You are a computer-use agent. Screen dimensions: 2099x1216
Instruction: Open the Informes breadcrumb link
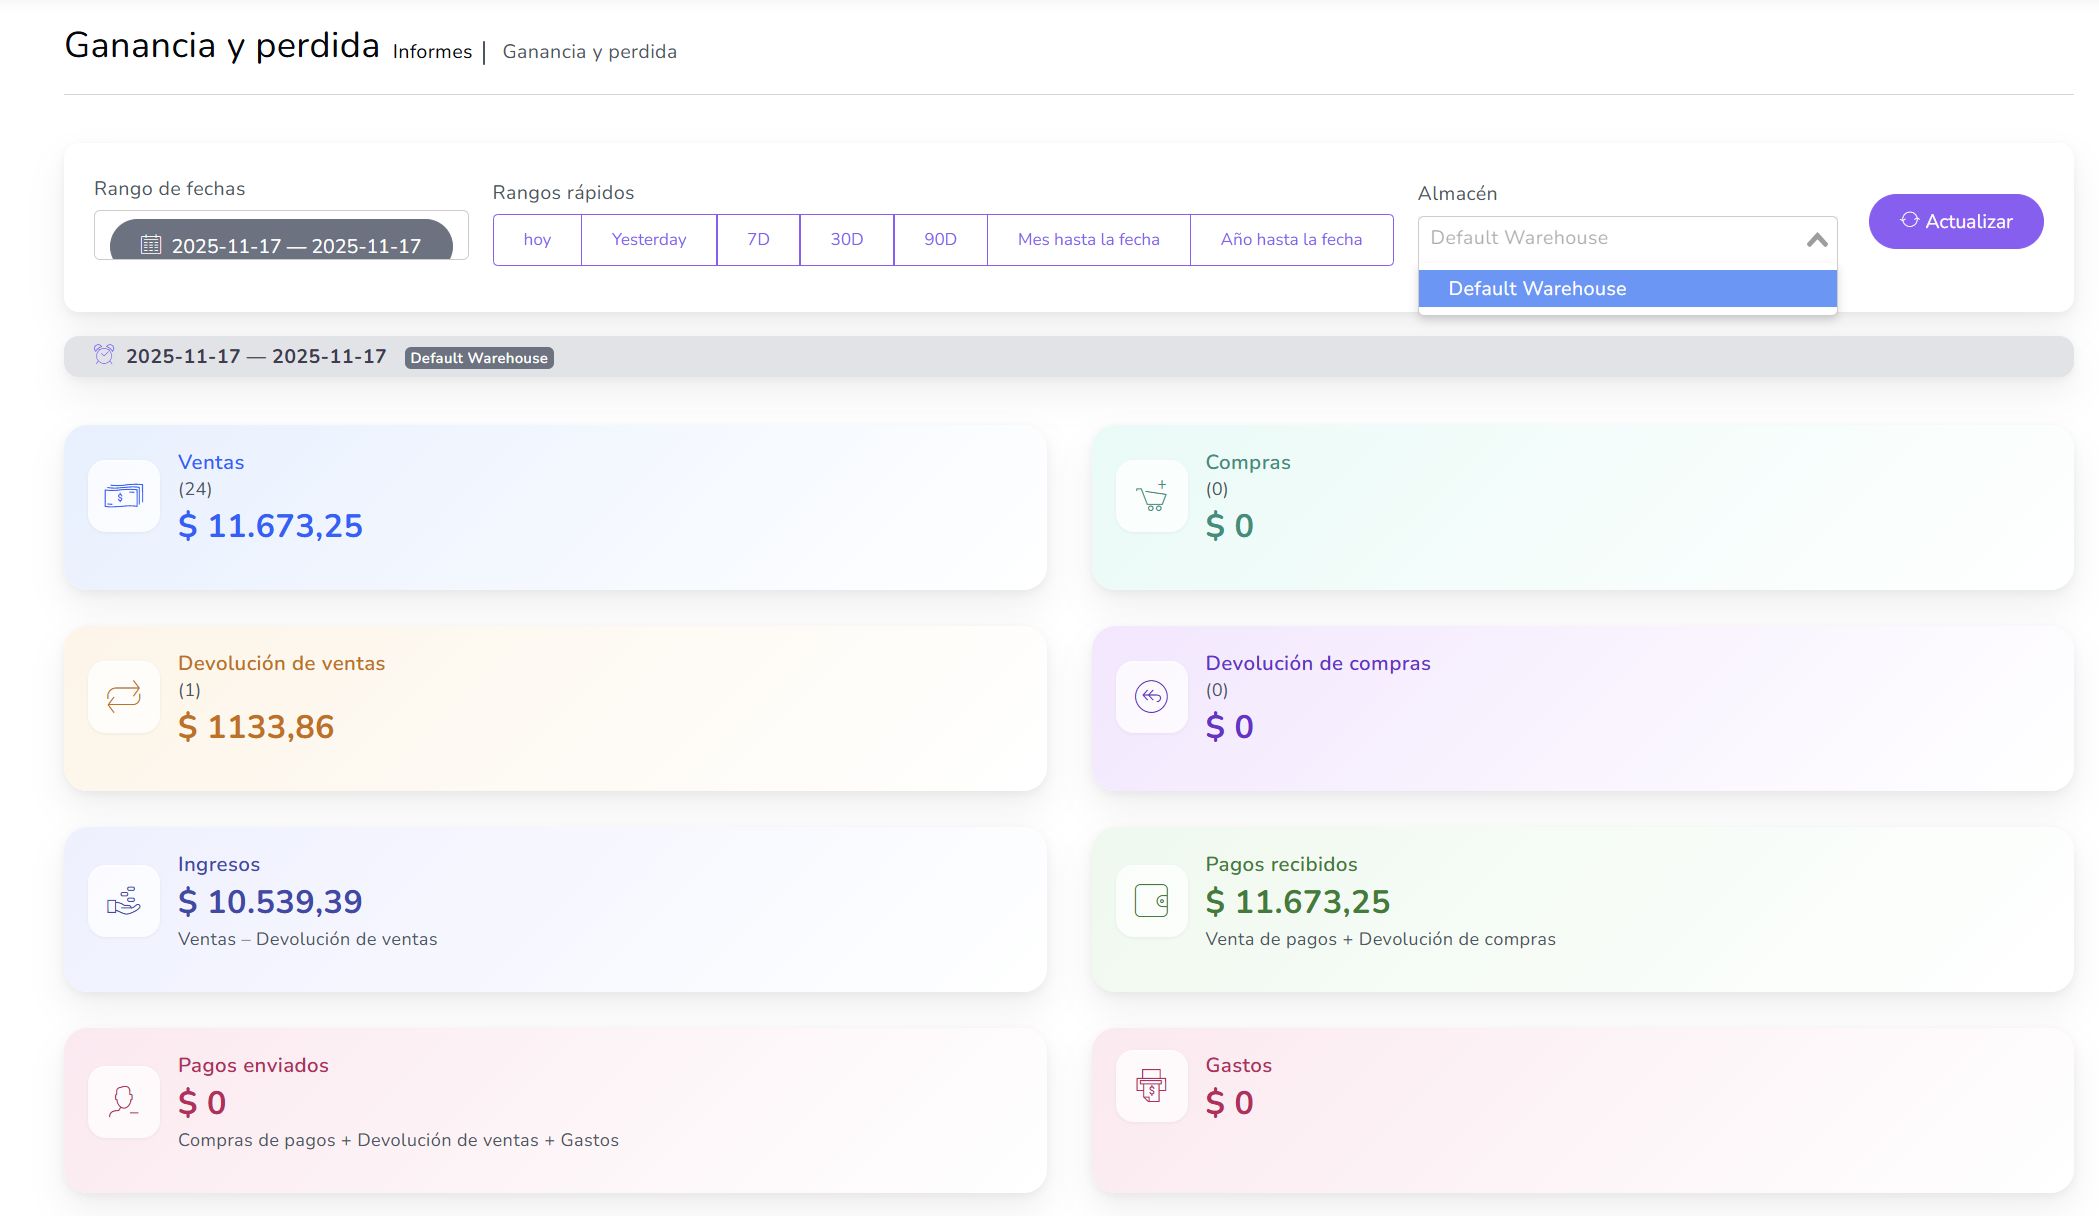[x=432, y=52]
